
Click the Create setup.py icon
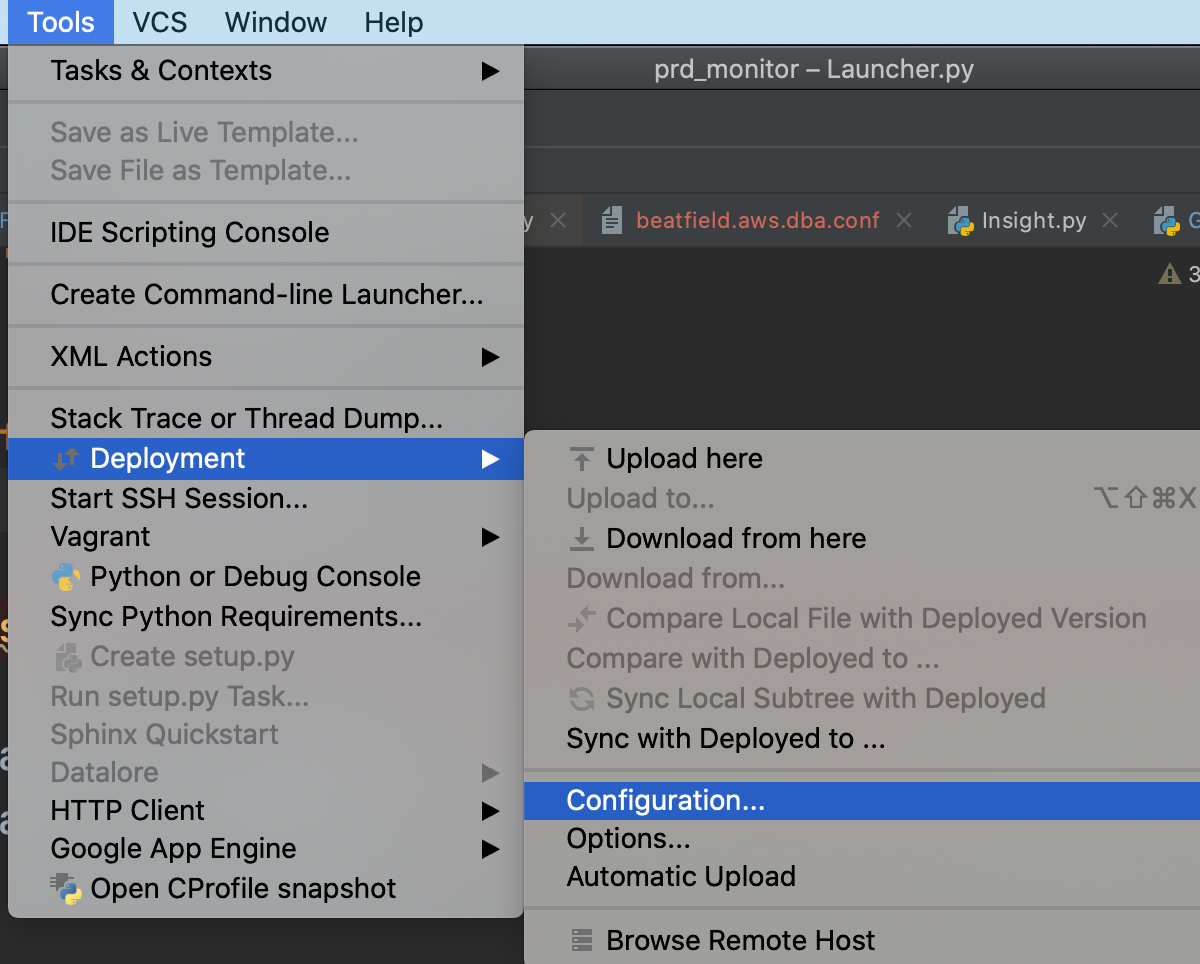[66, 657]
